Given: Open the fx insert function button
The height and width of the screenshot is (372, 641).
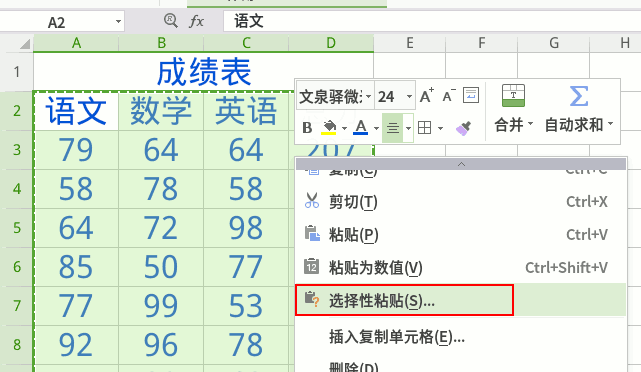Looking at the screenshot, I should (197, 21).
